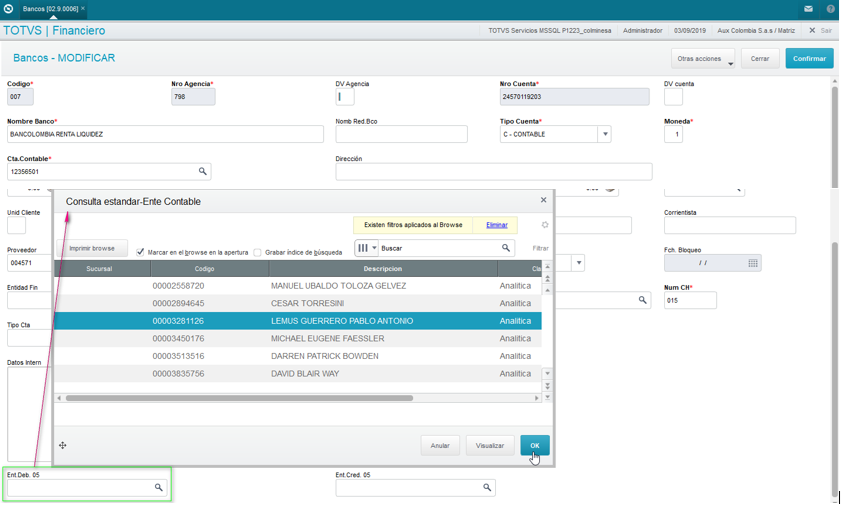841x506 pixels.
Task: Uncheck Marcar en el browse en la apertura
Action: (141, 252)
